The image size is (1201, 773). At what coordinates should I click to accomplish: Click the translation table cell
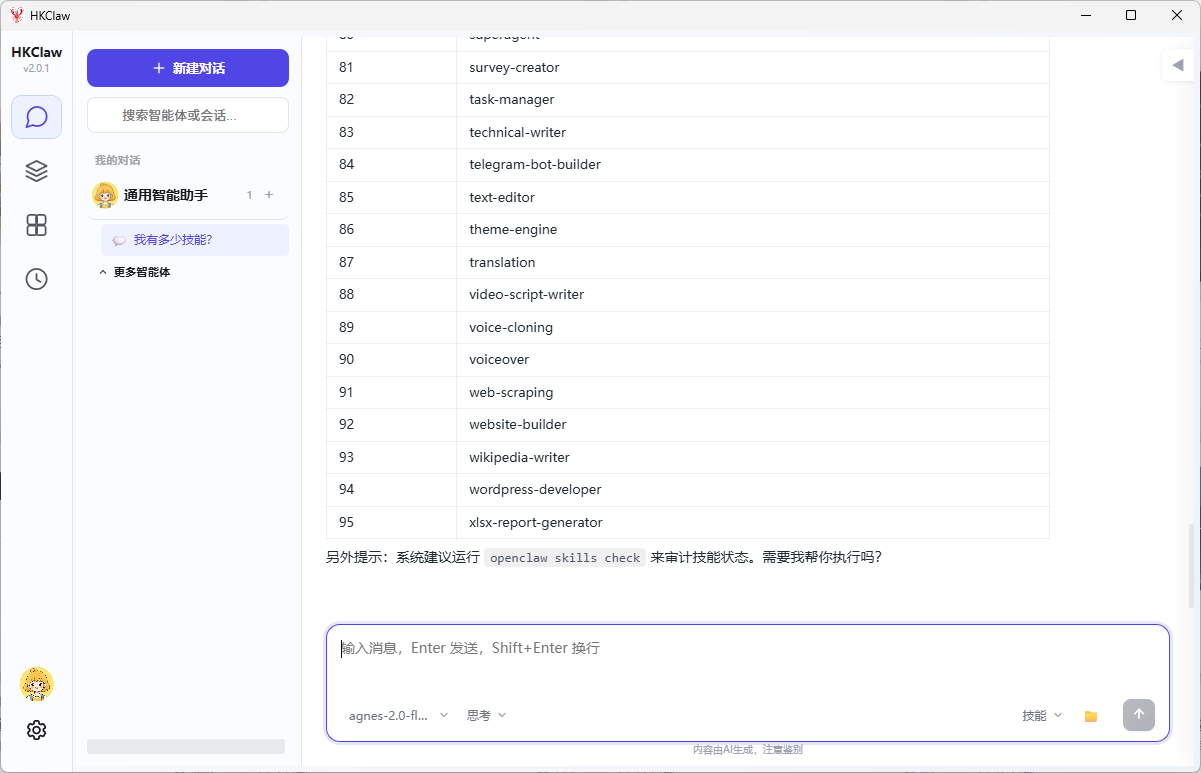(753, 262)
